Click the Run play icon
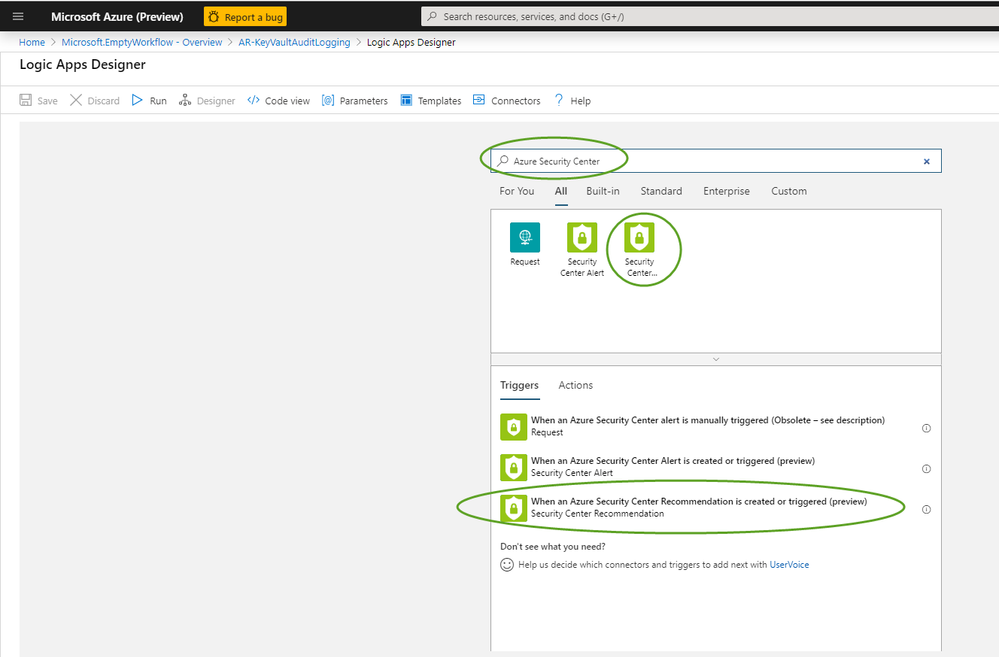This screenshot has height=657, width=999. click(x=137, y=100)
